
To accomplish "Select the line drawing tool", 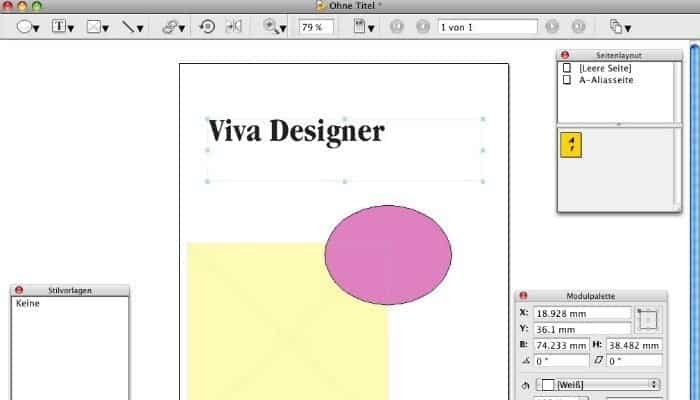I will [x=128, y=27].
